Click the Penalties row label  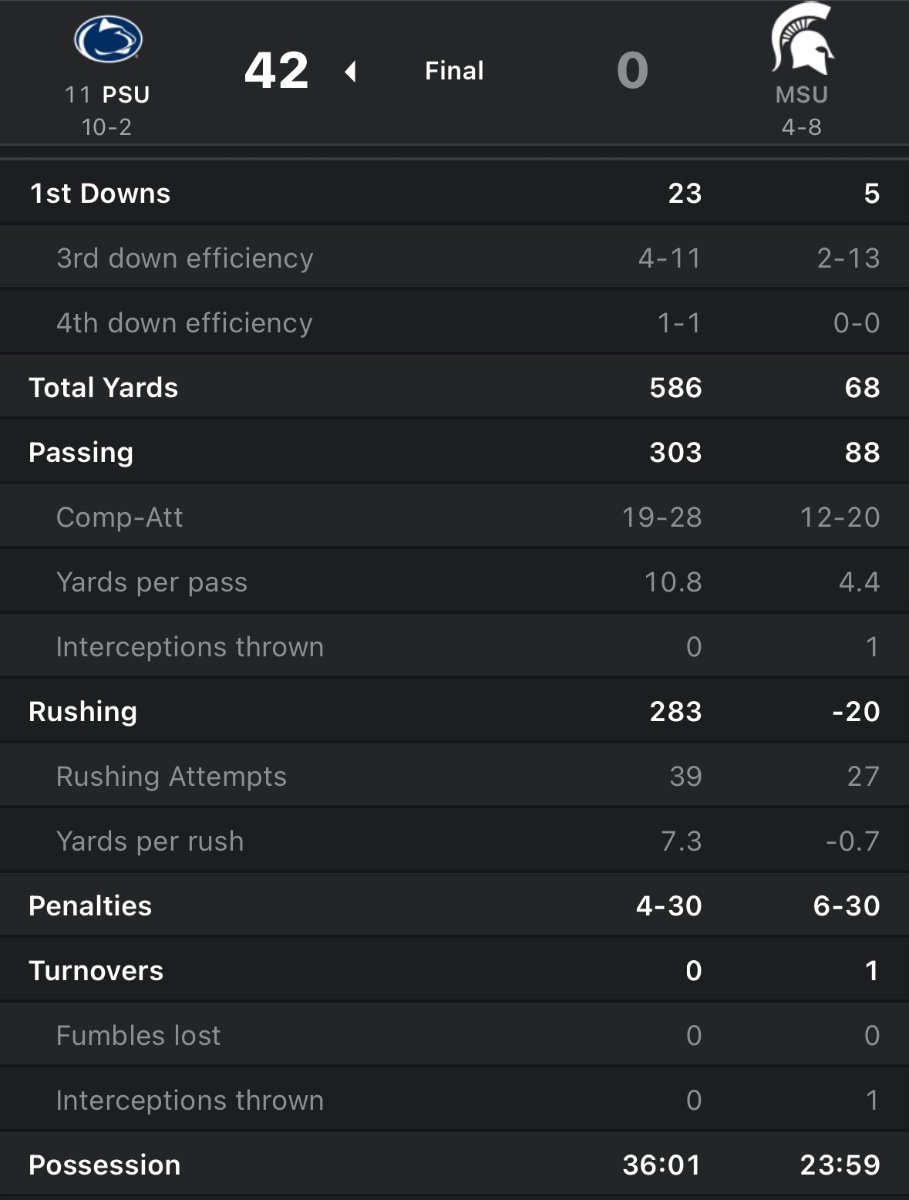tap(91, 906)
